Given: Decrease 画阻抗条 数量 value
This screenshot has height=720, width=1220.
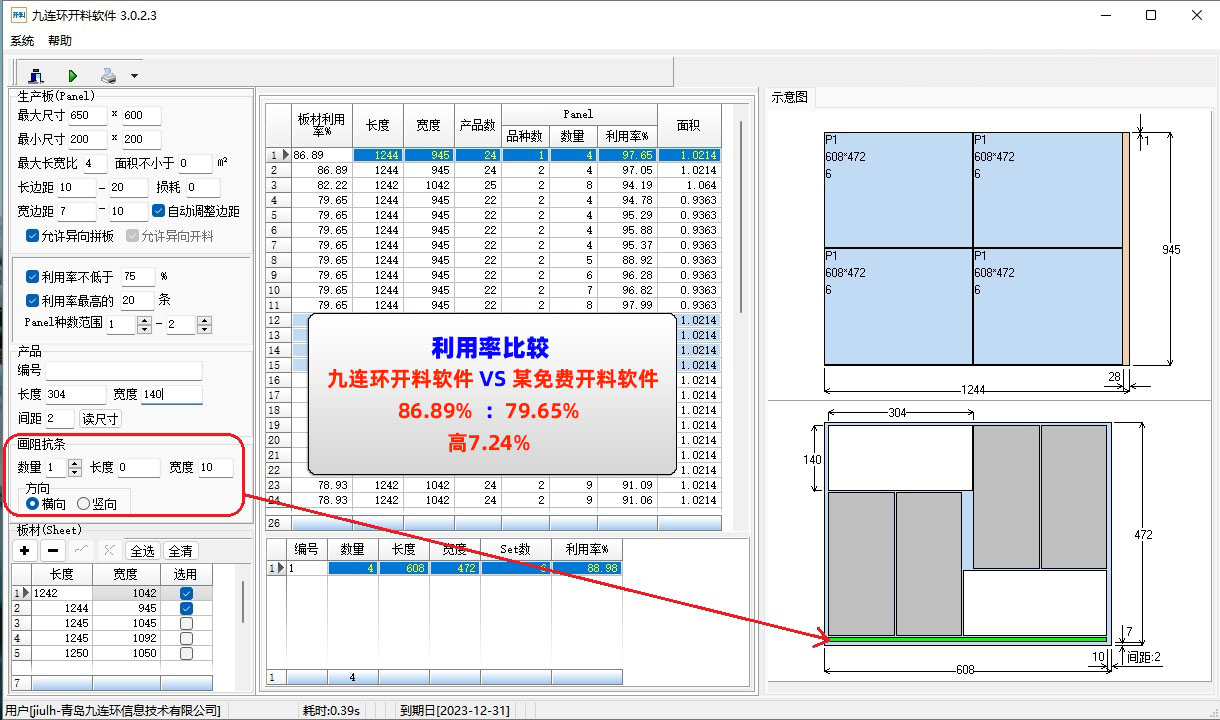Looking at the screenshot, I should pos(75,472).
